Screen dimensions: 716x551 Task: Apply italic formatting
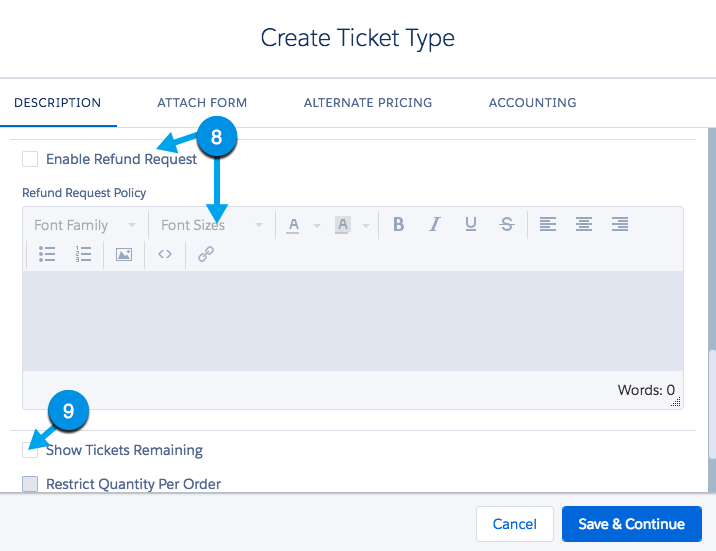[435, 224]
